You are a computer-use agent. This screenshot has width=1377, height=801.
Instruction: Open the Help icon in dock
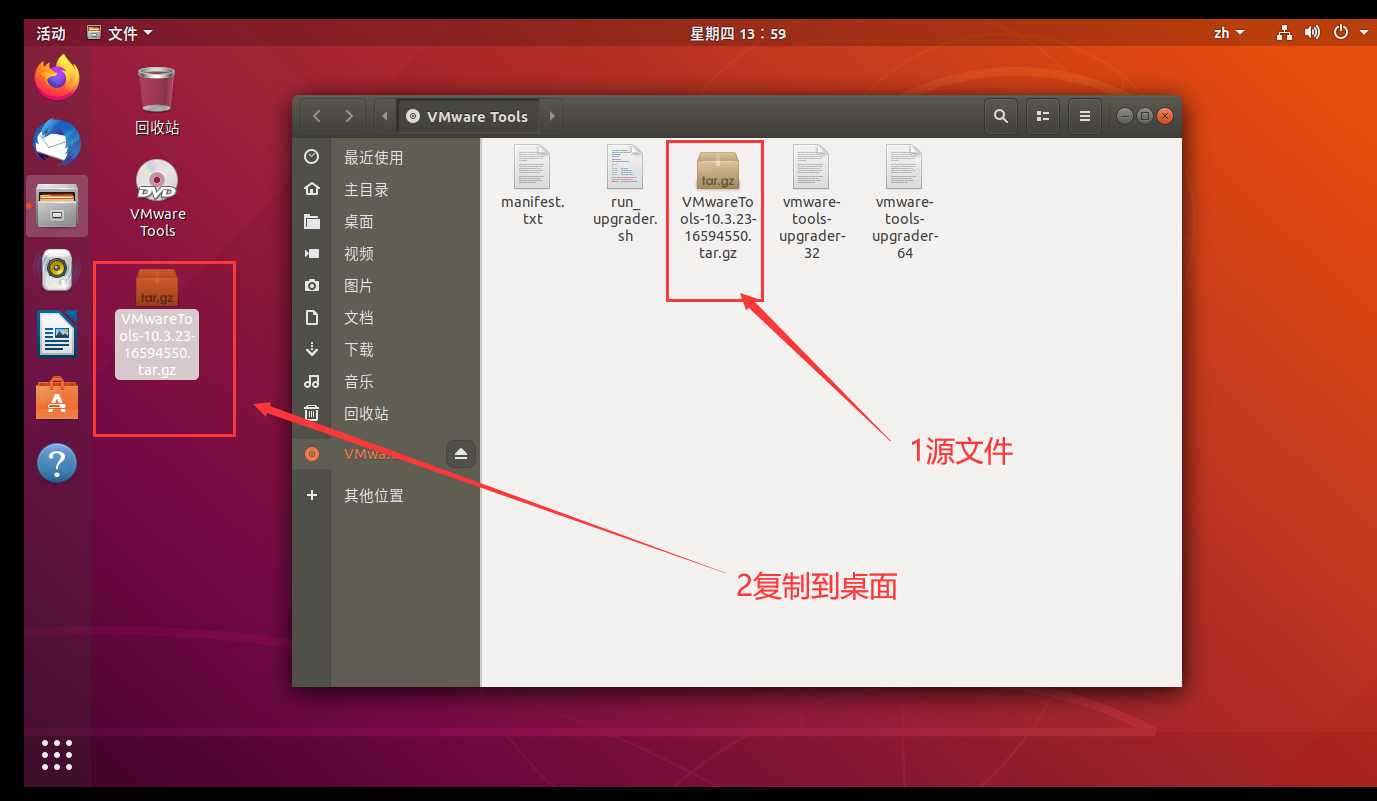pyautogui.click(x=57, y=463)
